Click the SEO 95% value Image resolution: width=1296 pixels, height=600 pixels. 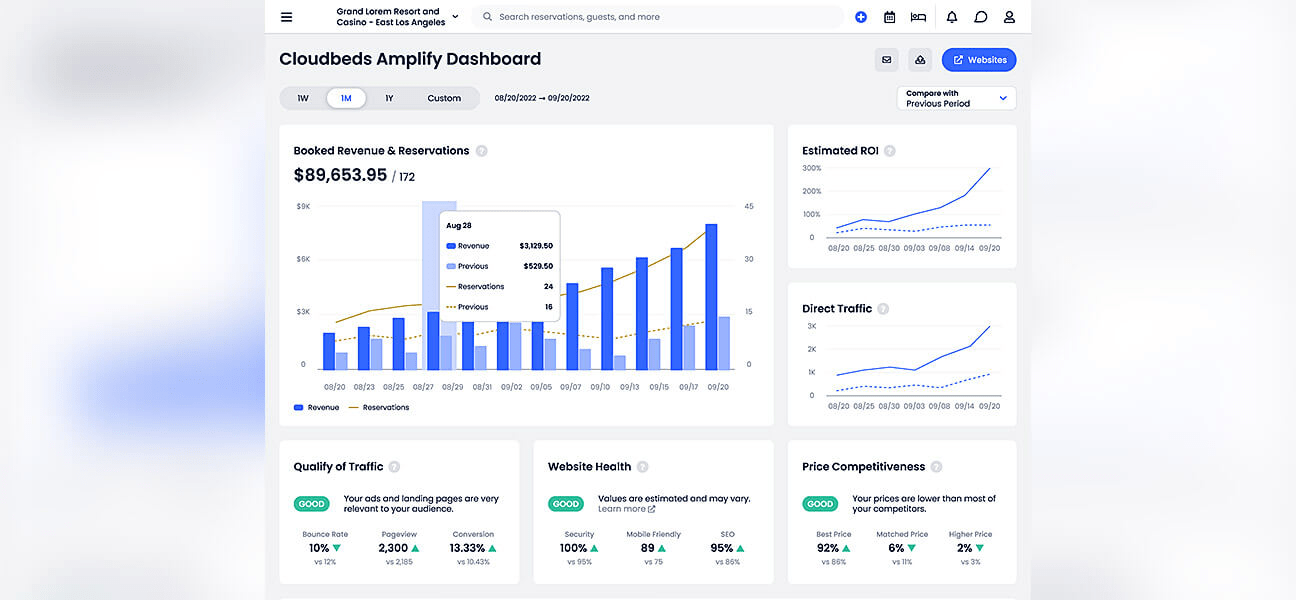(721, 548)
